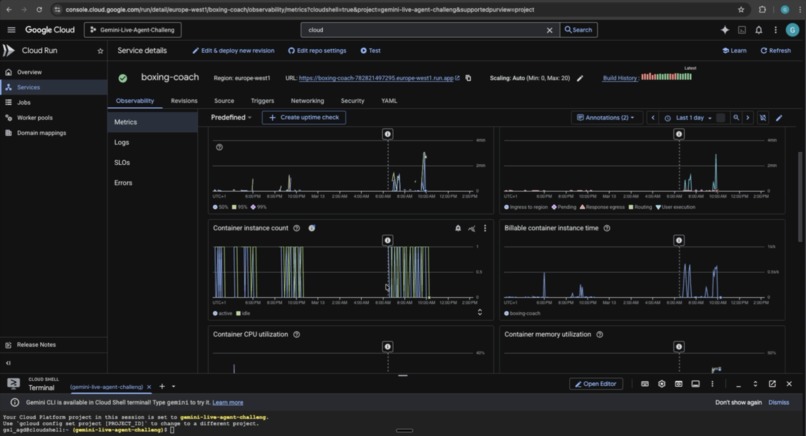This screenshot has height=436, width=806.
Task: Click the Open Editor button
Action: [x=596, y=384]
